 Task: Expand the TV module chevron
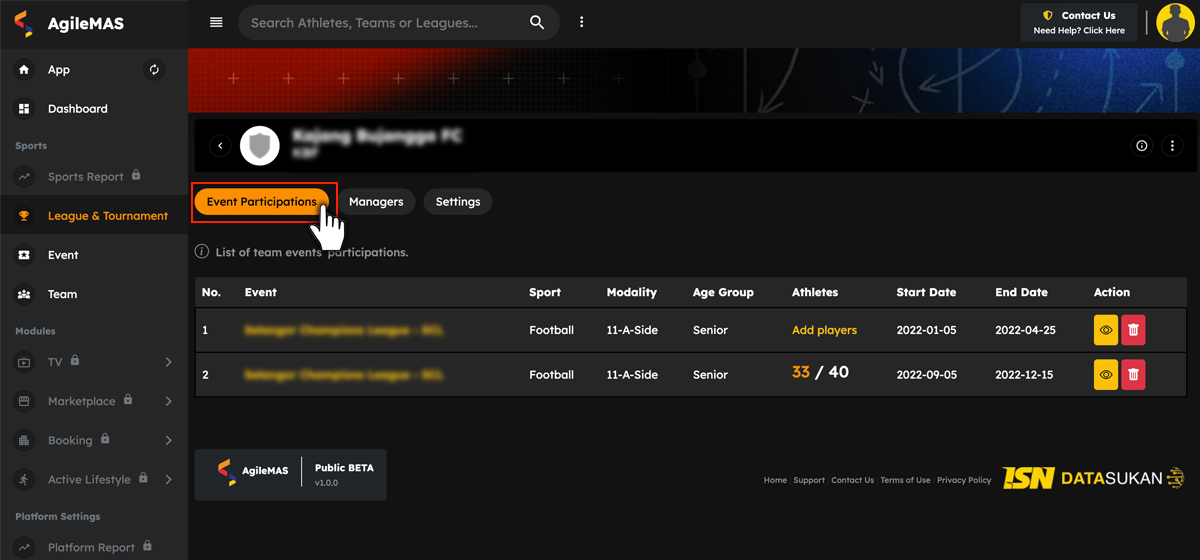pyautogui.click(x=168, y=362)
